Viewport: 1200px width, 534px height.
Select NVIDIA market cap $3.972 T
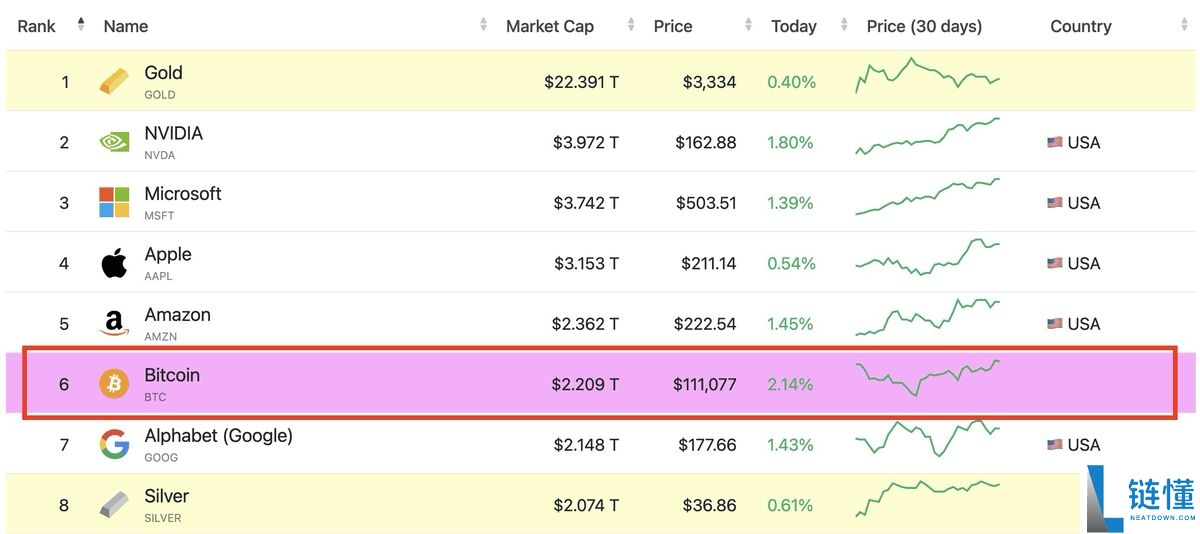pyautogui.click(x=586, y=142)
